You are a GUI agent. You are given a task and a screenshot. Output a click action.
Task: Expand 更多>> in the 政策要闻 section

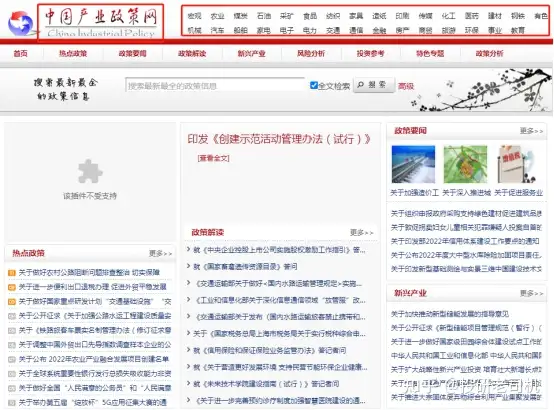coord(531,131)
